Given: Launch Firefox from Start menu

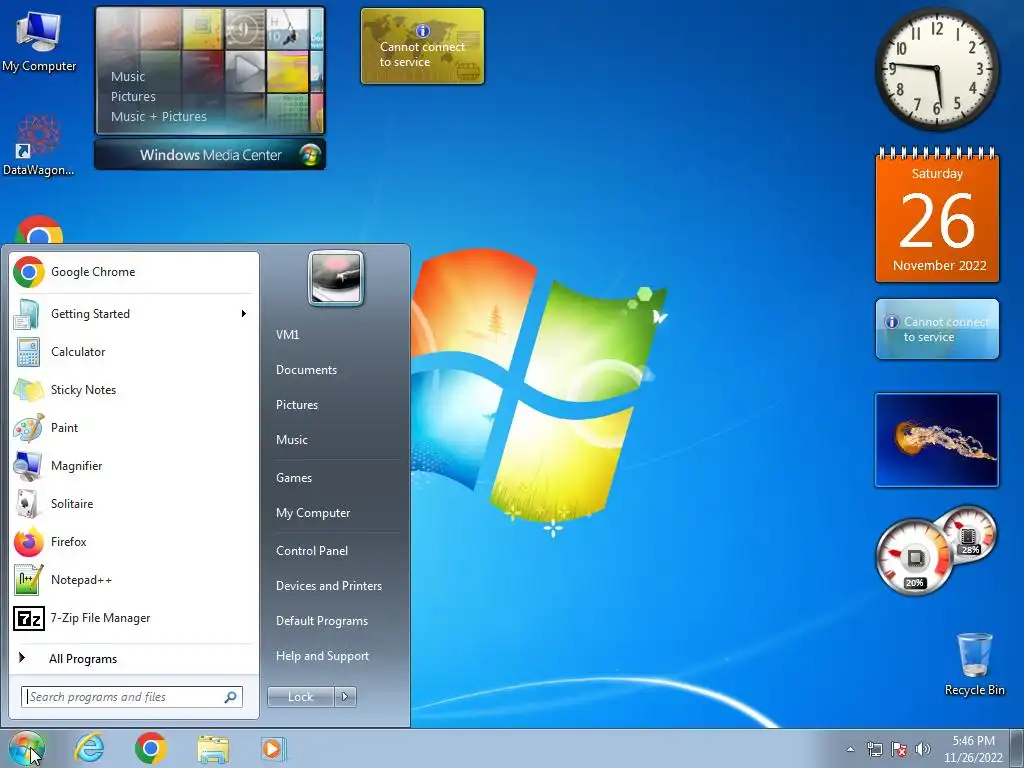Looking at the screenshot, I should pos(134,542).
